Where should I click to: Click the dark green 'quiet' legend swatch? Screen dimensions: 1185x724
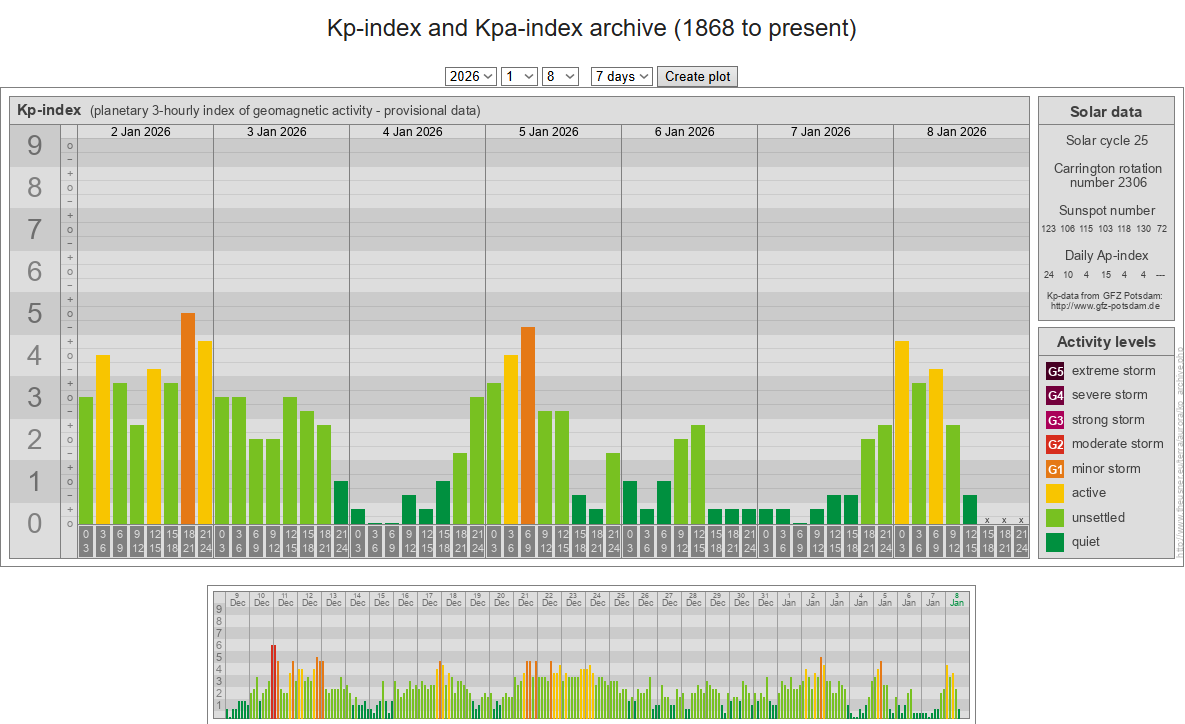point(1055,542)
